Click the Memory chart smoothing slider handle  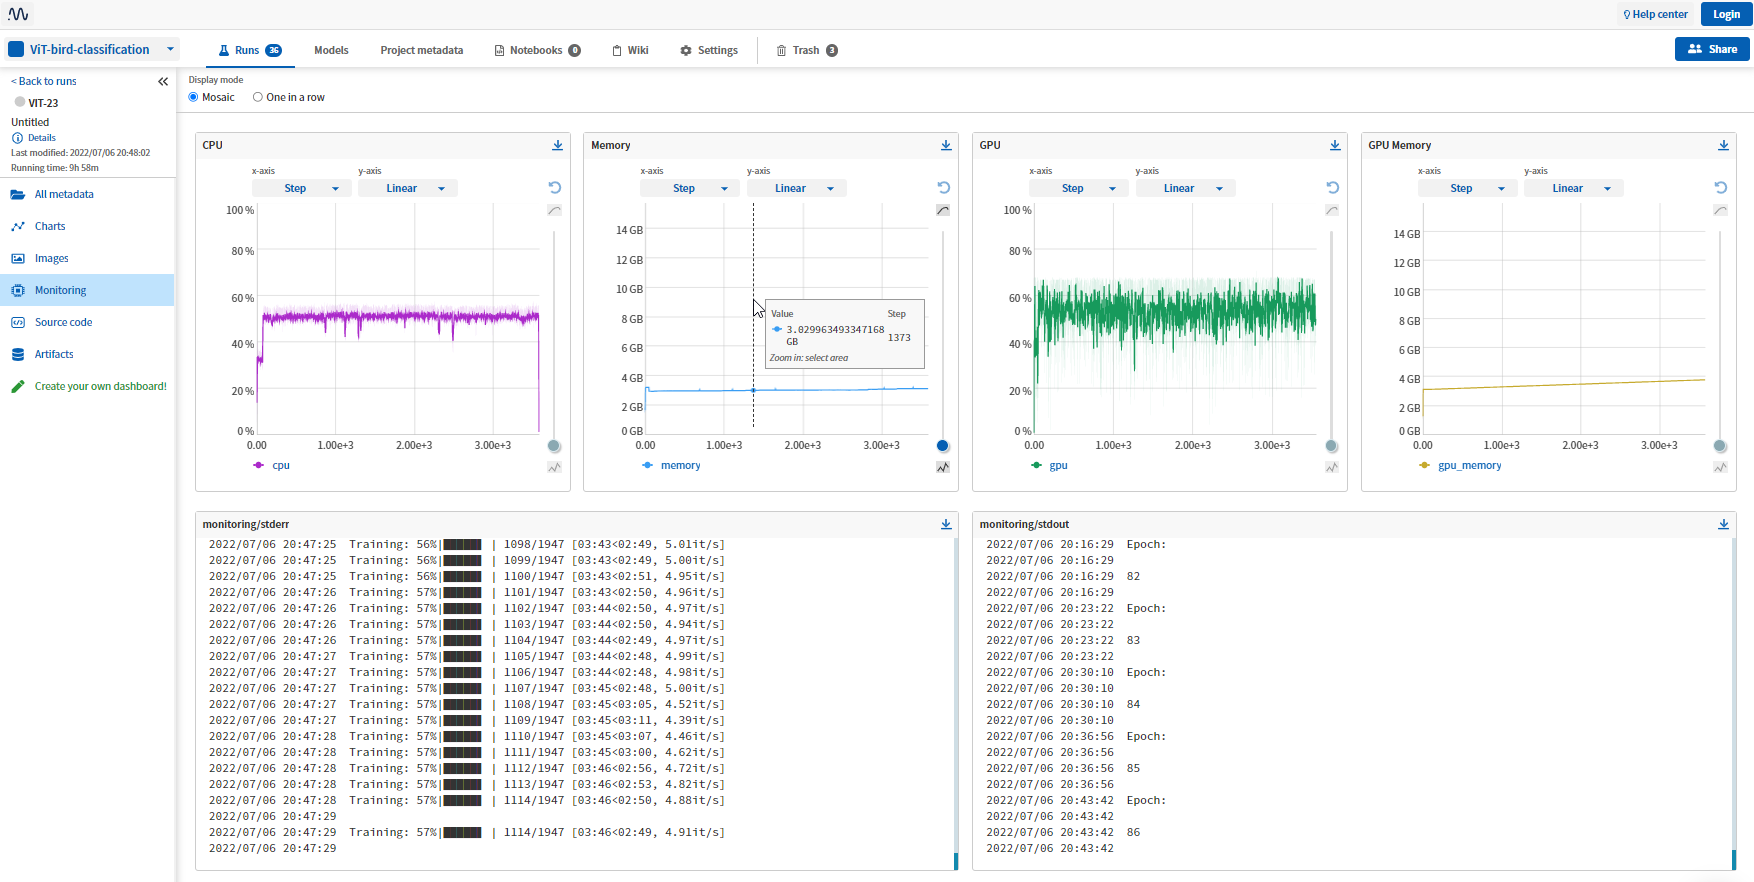coord(942,446)
